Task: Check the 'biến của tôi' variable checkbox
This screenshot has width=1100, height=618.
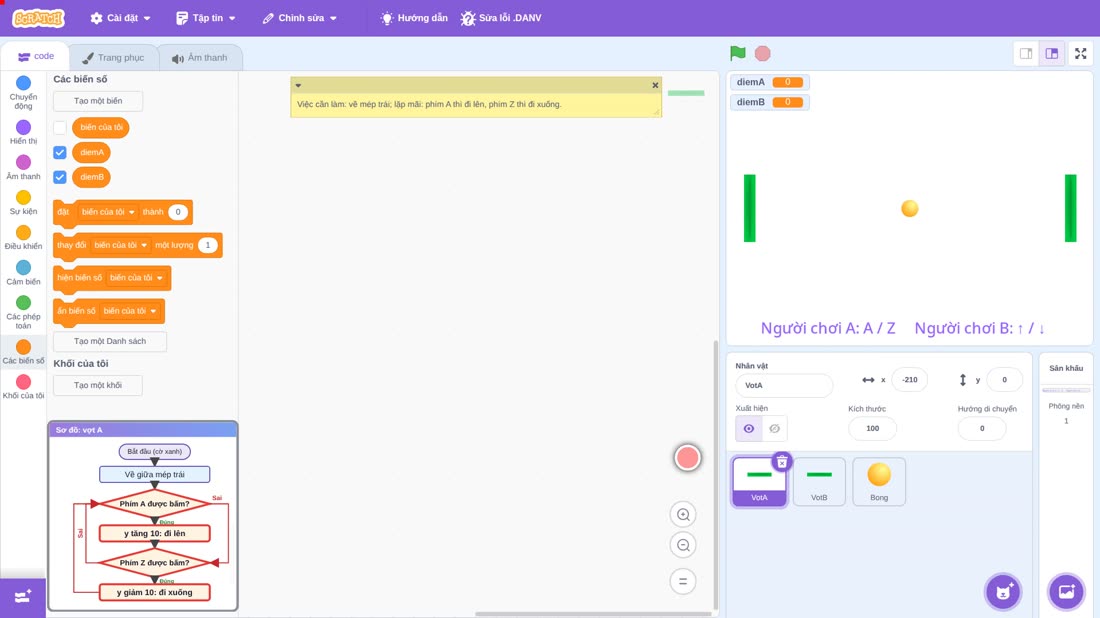Action: click(x=60, y=128)
